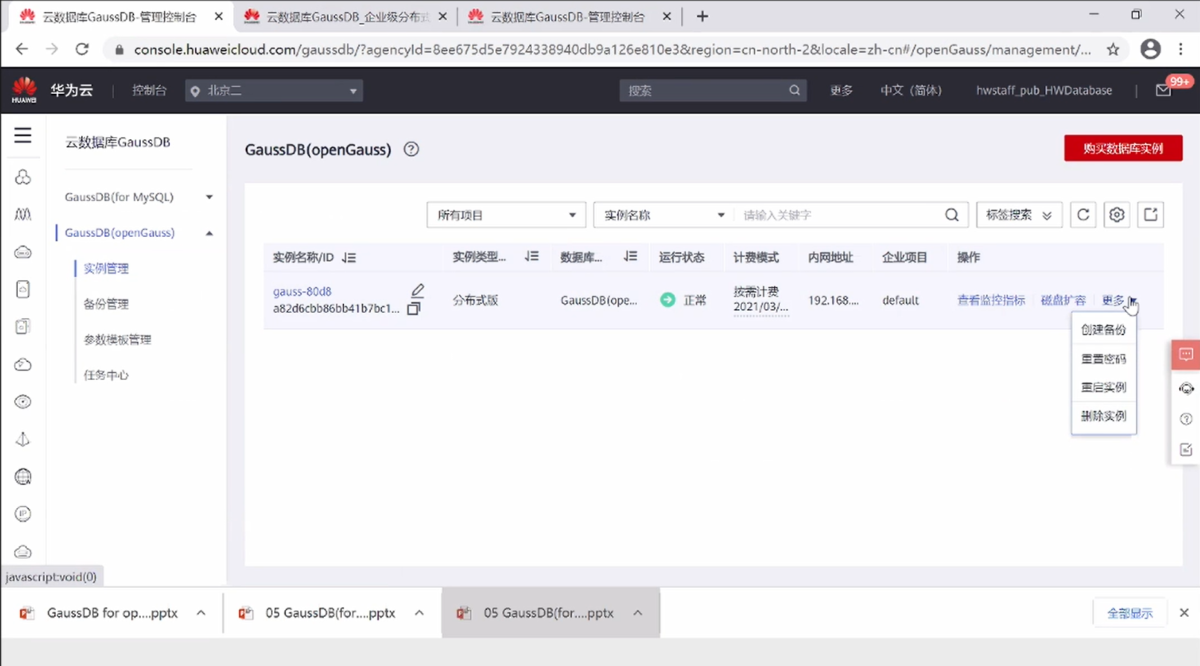Reload the browser page
The image size is (1200, 666).
[x=82, y=49]
